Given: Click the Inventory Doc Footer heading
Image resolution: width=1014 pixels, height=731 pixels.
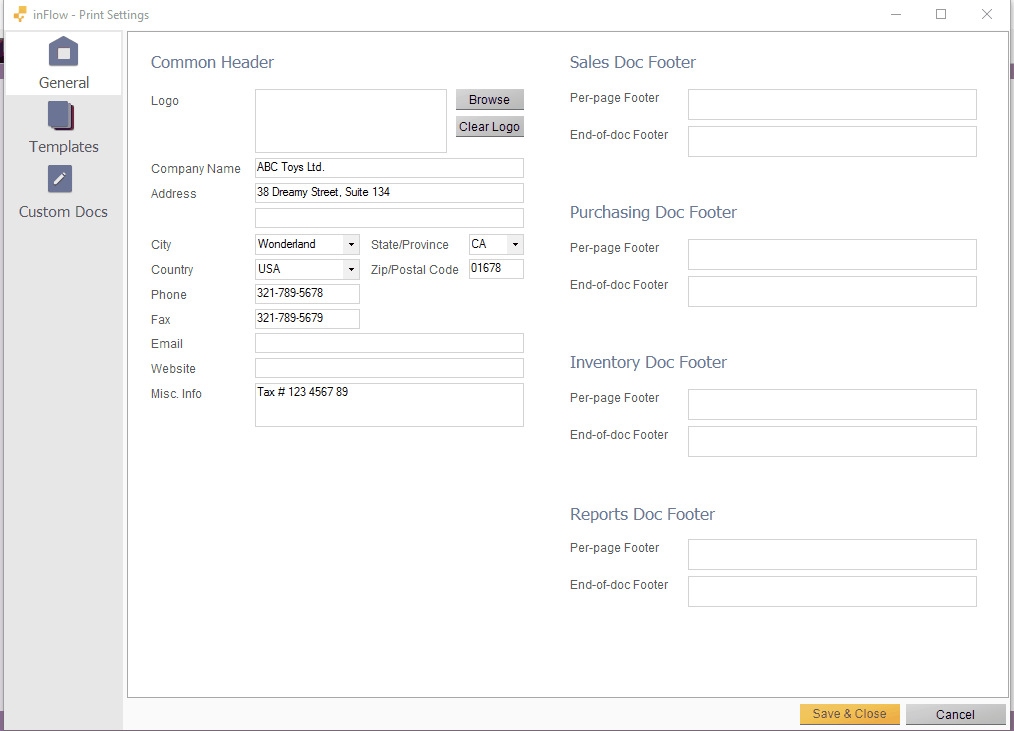Looking at the screenshot, I should (x=648, y=362).
